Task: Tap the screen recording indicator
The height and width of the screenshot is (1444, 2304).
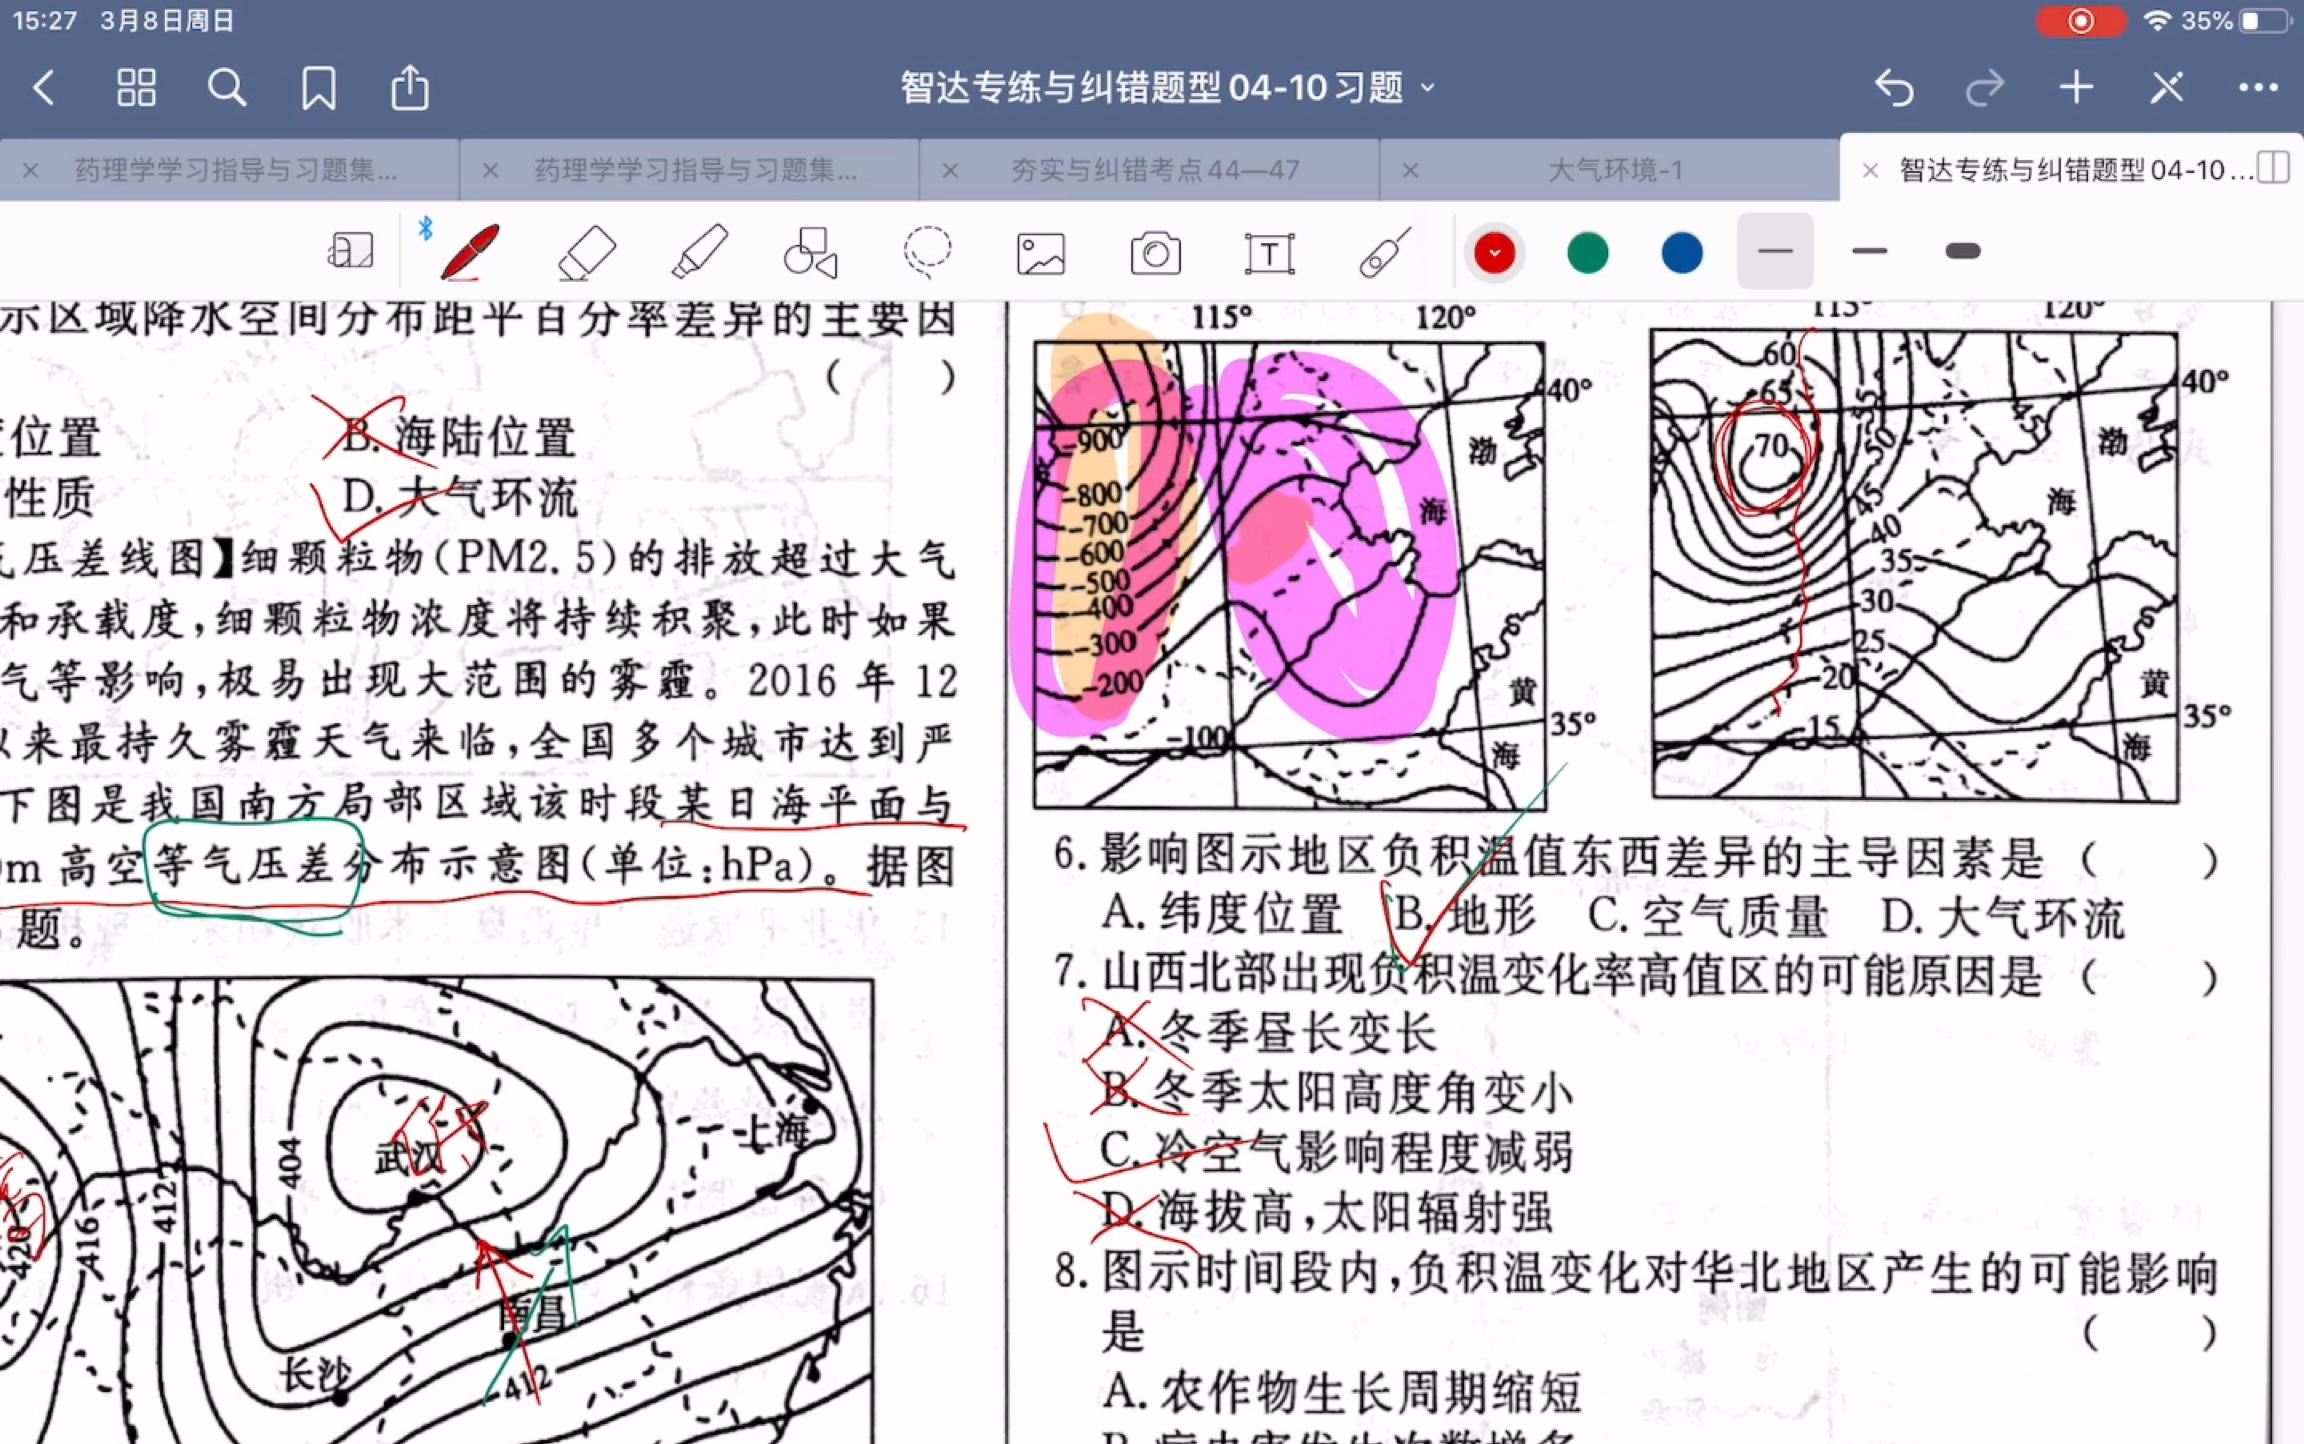Action: 2081,21
